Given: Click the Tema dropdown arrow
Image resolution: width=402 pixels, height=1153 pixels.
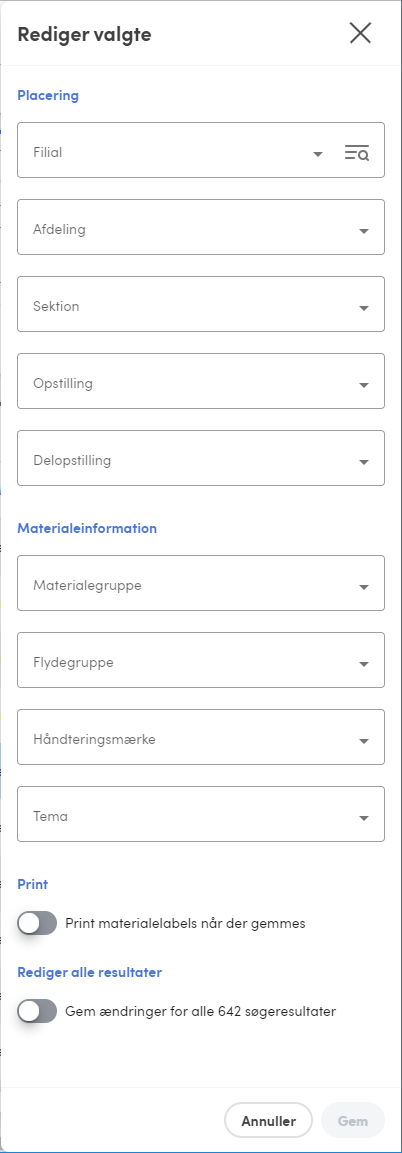Looking at the screenshot, I should (x=364, y=818).
